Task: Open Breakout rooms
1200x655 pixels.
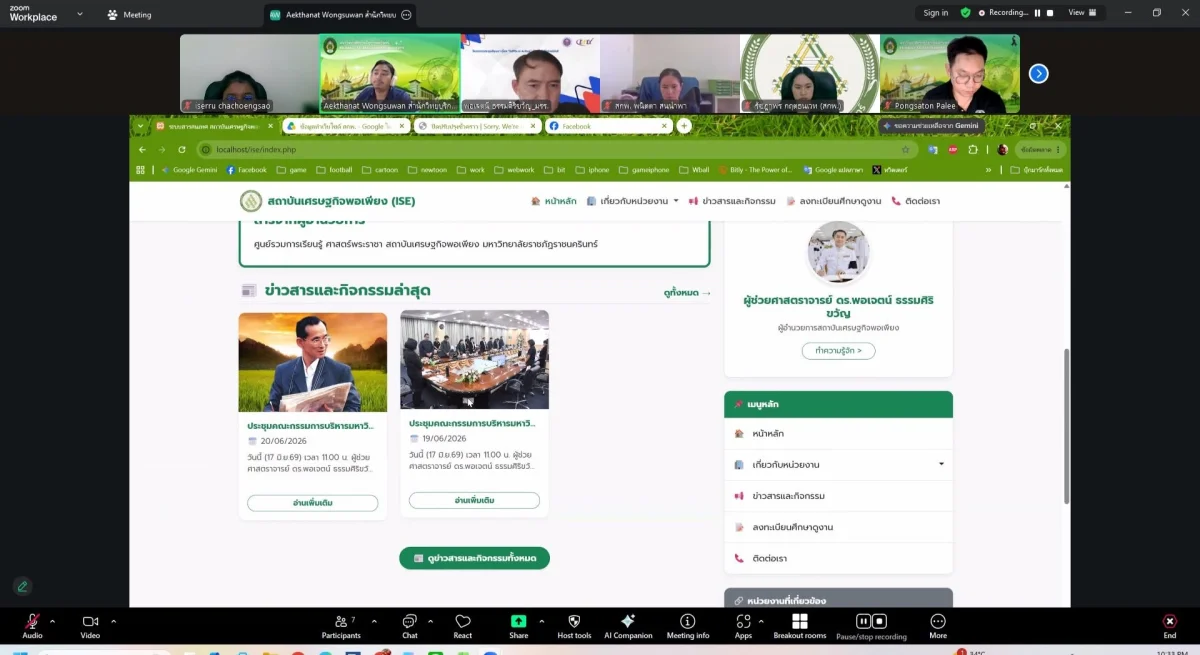Action: click(800, 626)
